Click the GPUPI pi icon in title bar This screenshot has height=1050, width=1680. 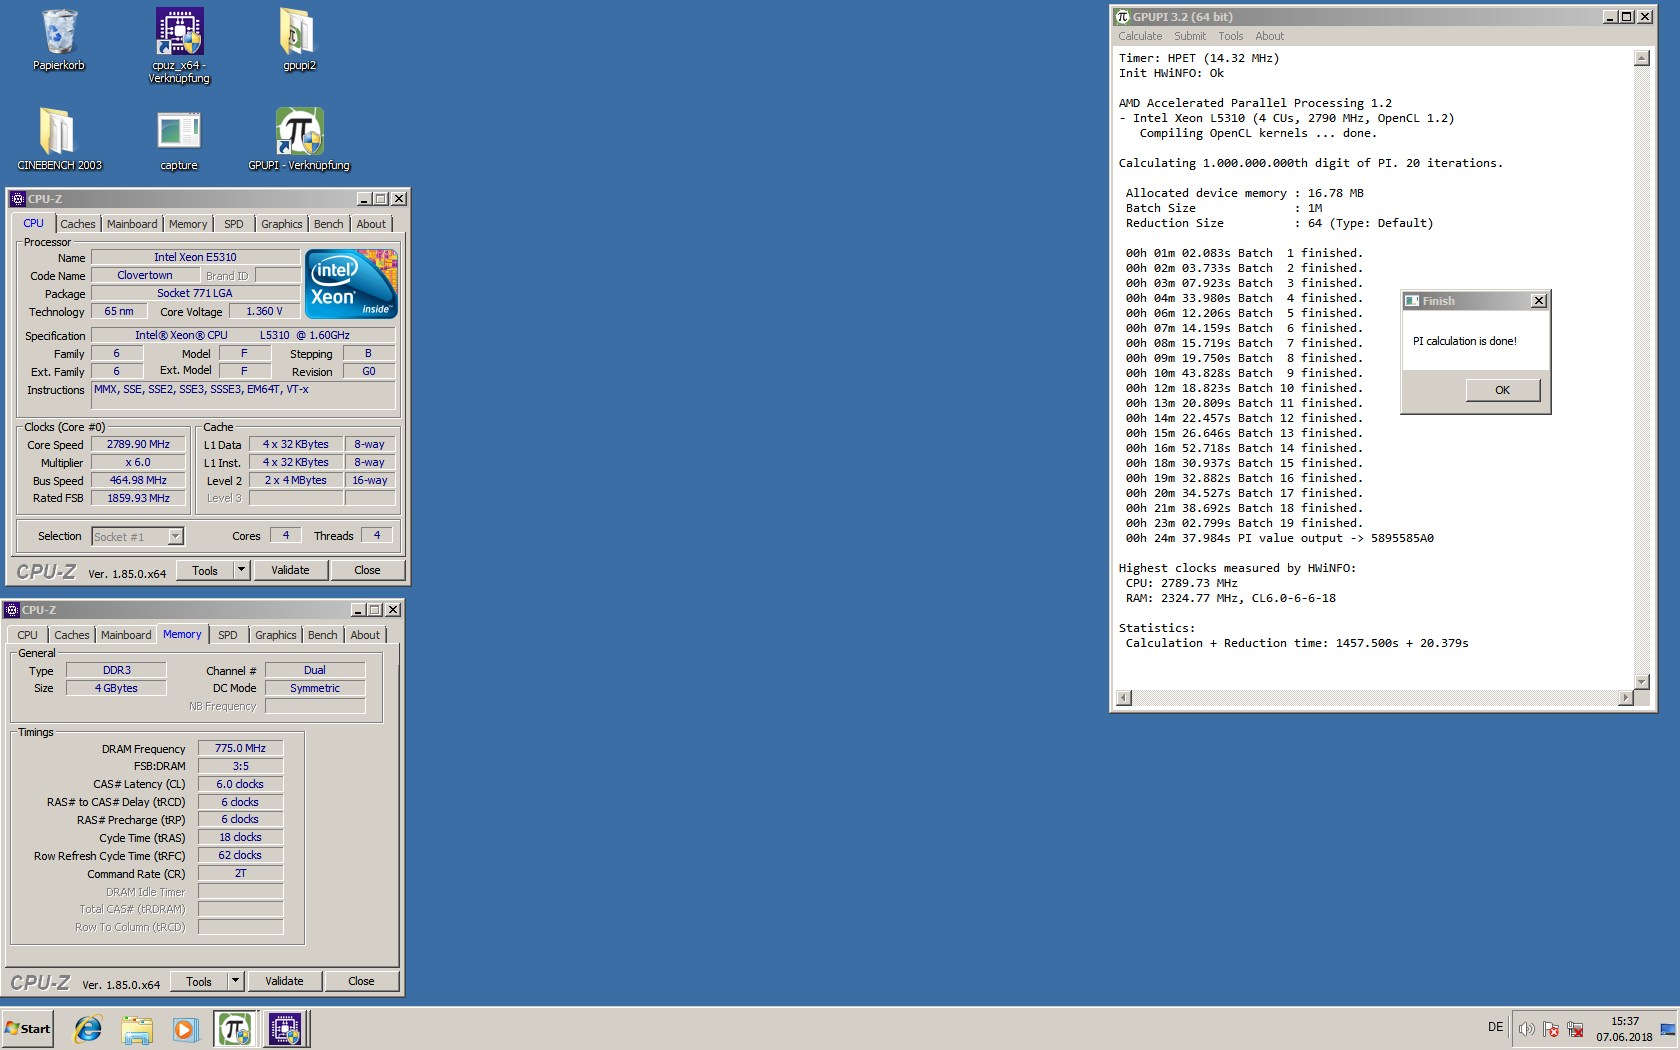[x=1122, y=17]
